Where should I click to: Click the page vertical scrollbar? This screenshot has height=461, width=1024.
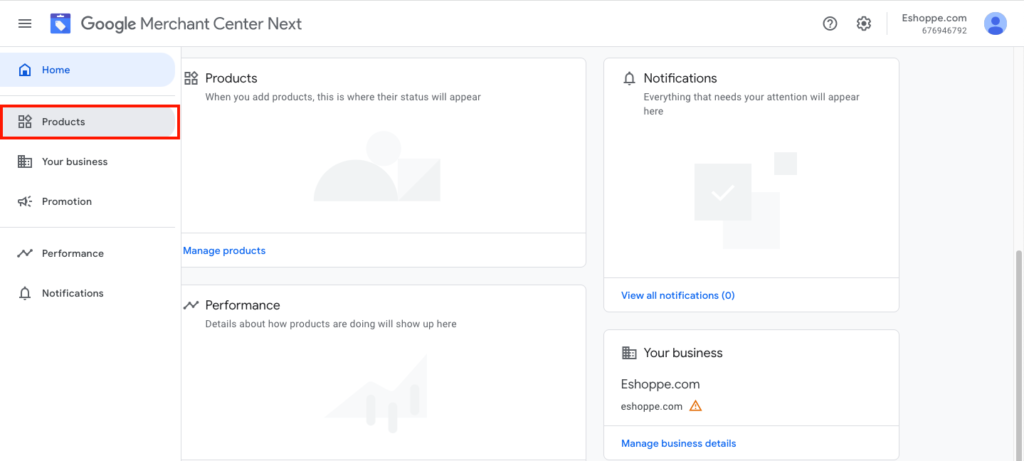[x=1017, y=350]
